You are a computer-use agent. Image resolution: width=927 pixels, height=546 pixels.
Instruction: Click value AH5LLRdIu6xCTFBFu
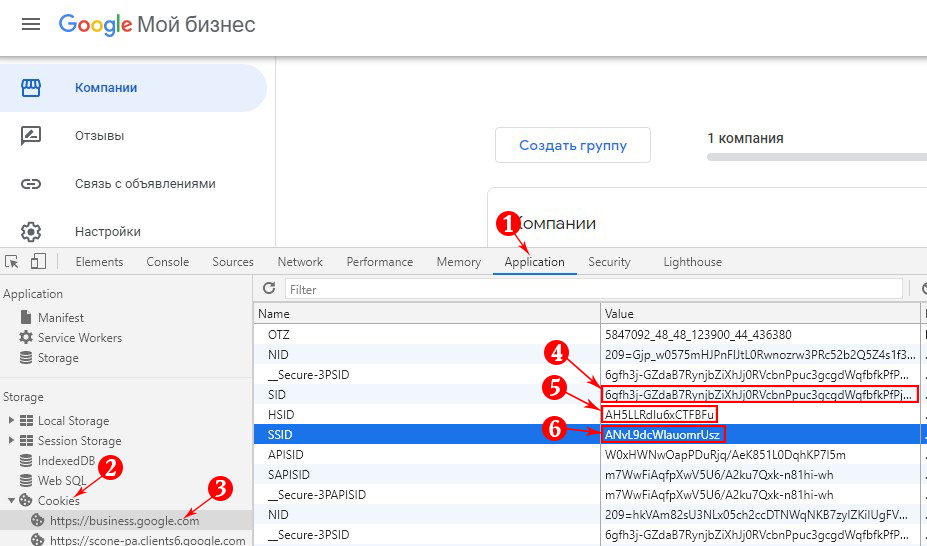pyautogui.click(x=659, y=414)
